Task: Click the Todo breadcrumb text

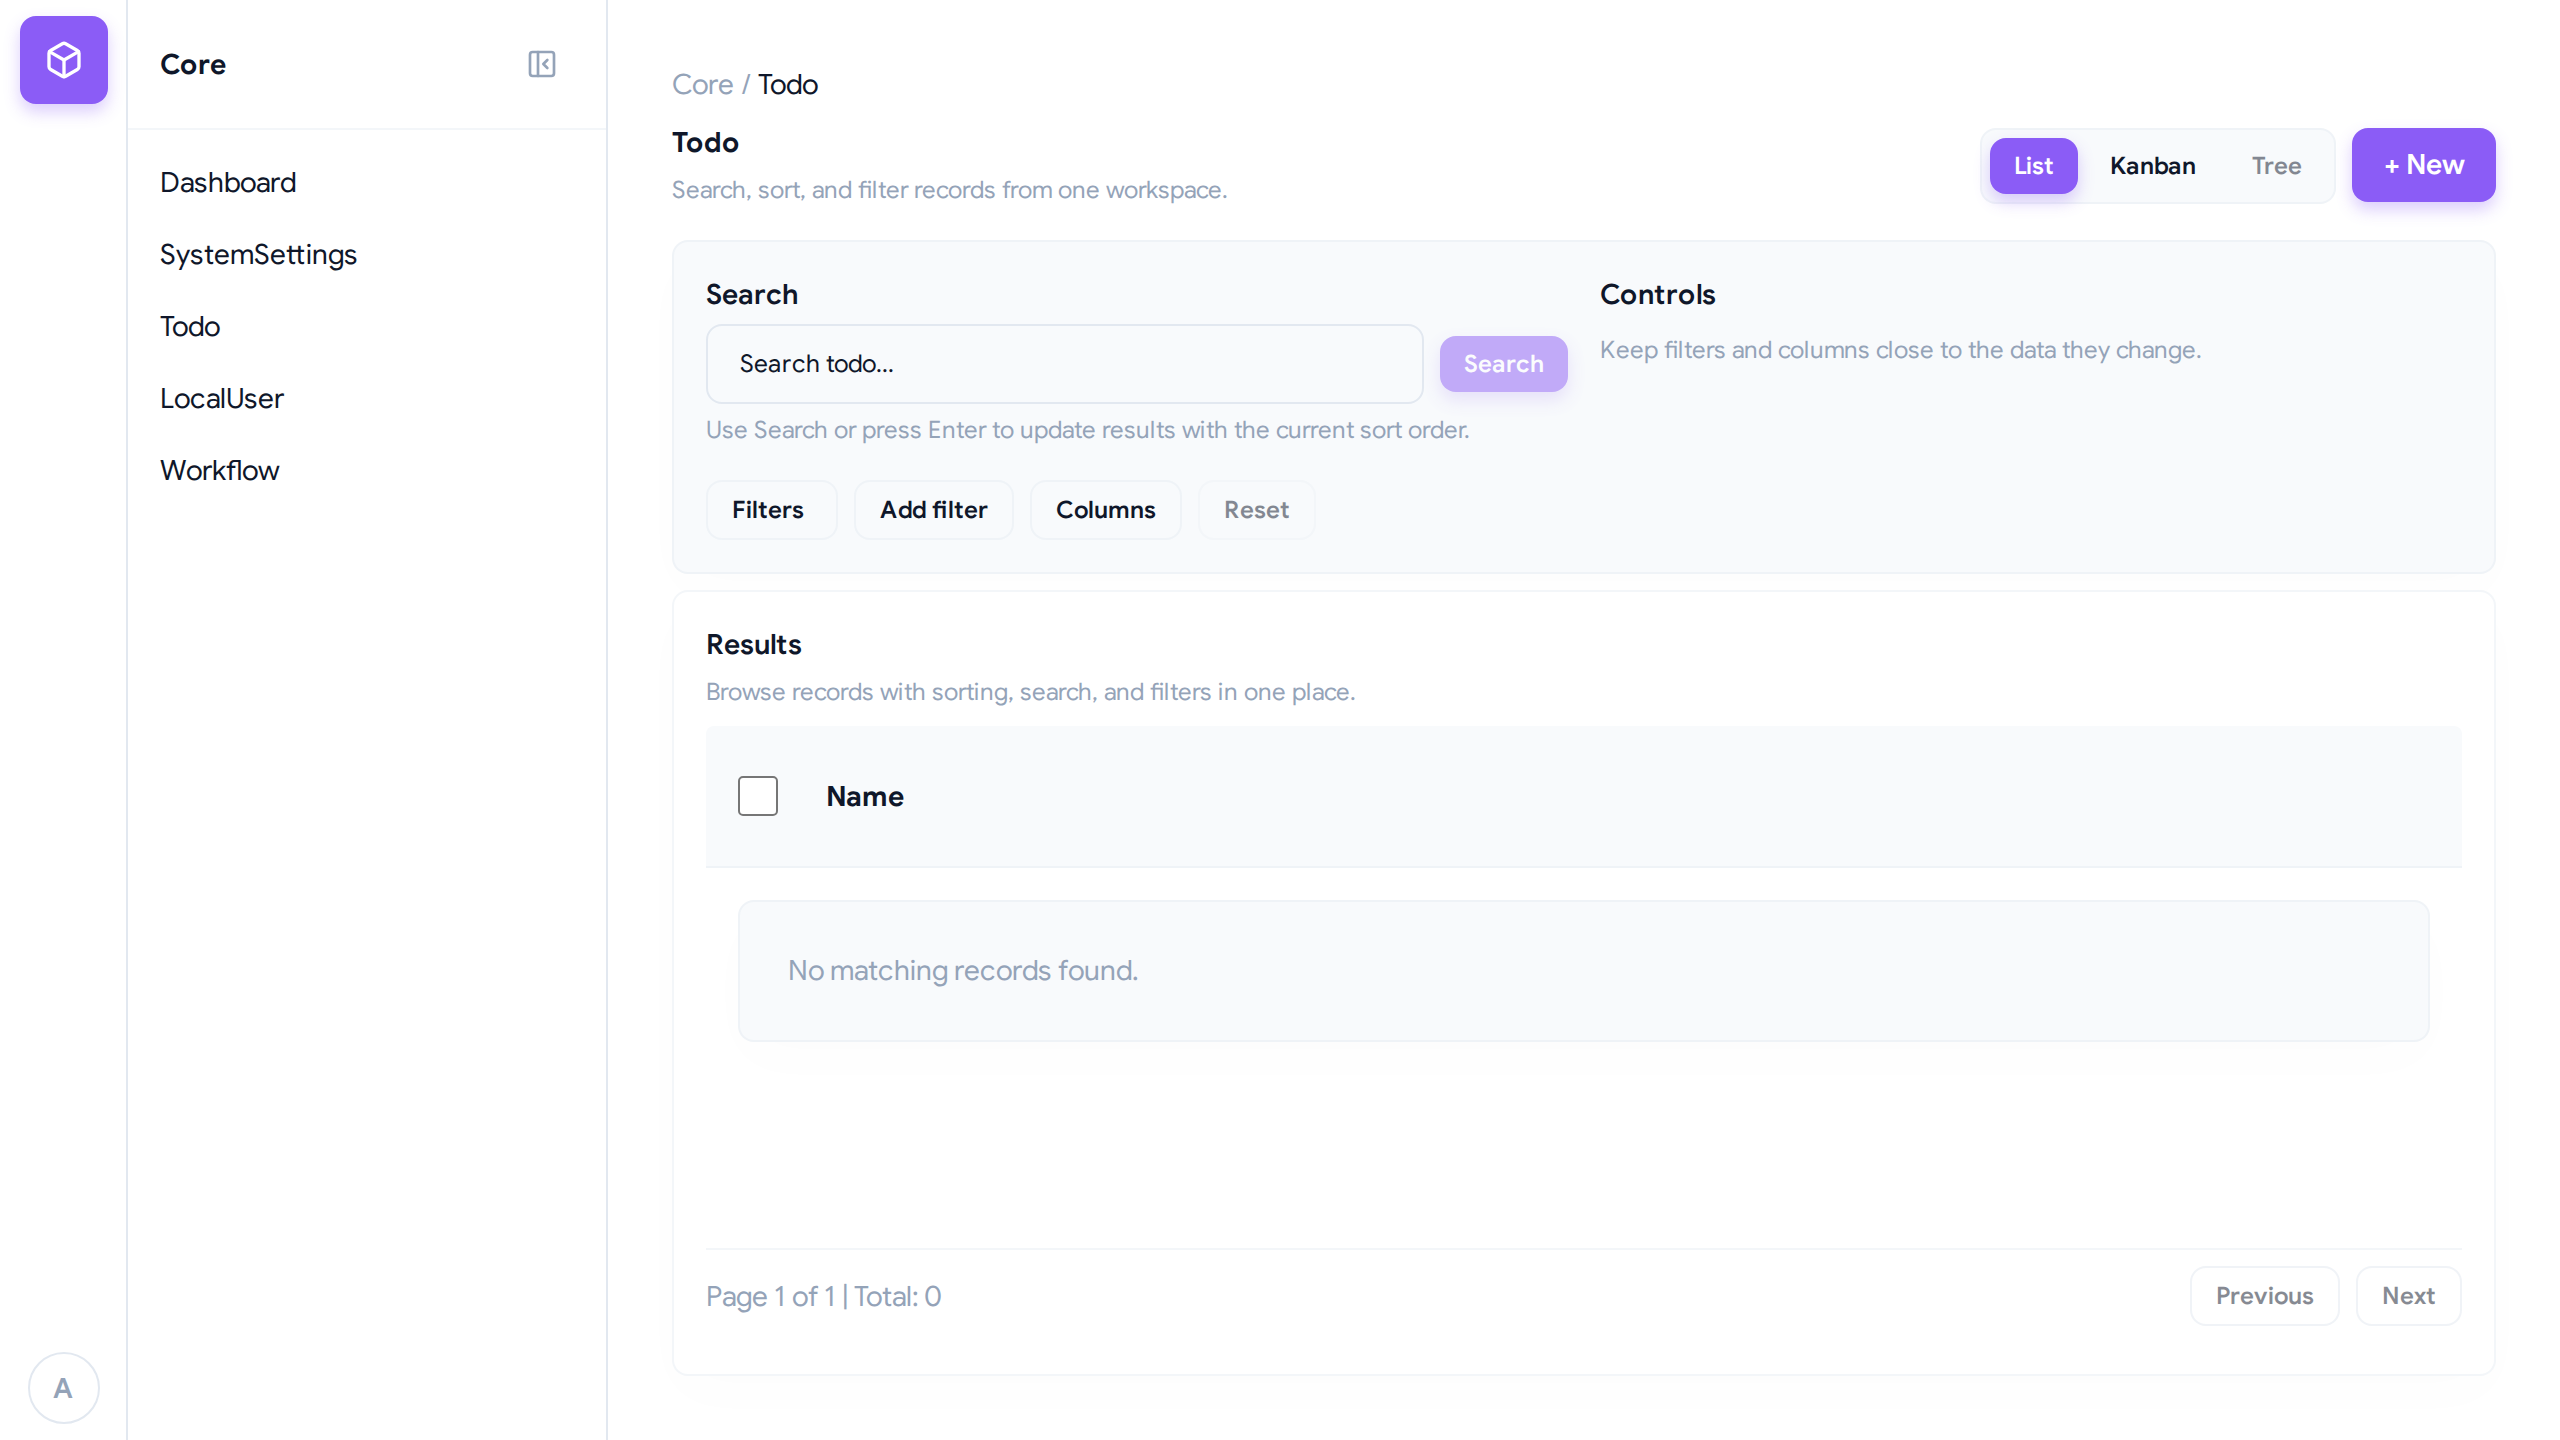Action: pyautogui.click(x=788, y=84)
